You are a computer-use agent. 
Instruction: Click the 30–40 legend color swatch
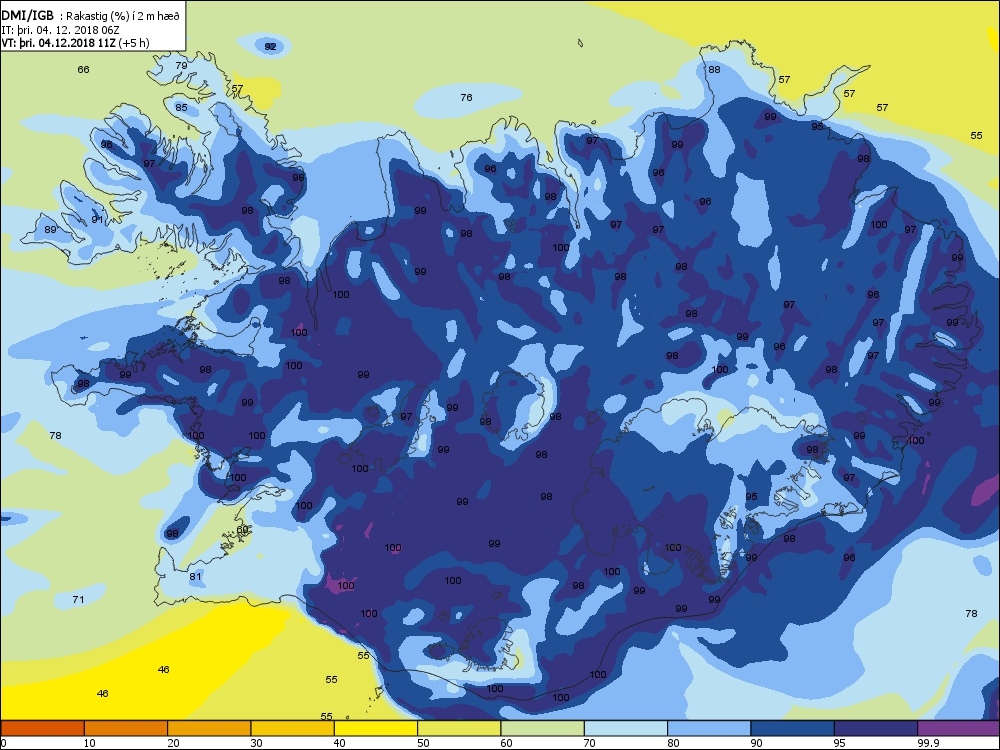tap(293, 728)
